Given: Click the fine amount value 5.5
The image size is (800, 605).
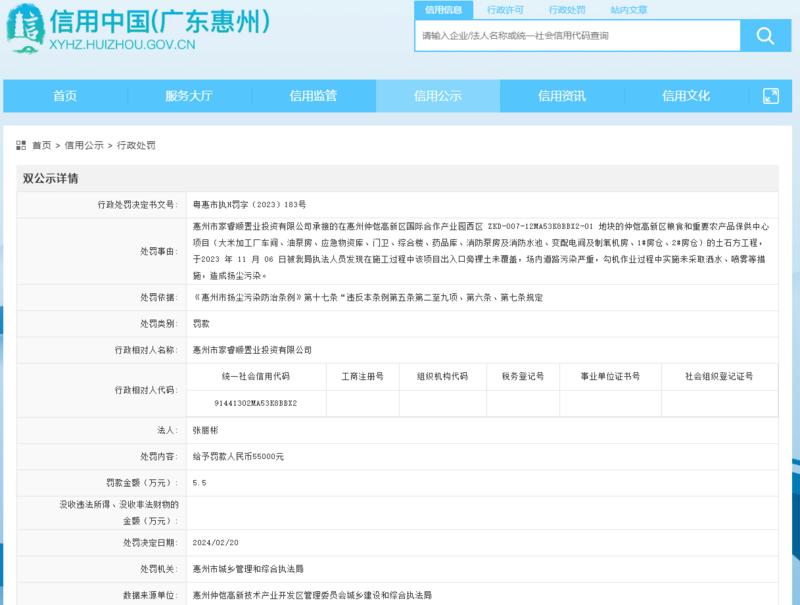Looking at the screenshot, I should (199, 483).
